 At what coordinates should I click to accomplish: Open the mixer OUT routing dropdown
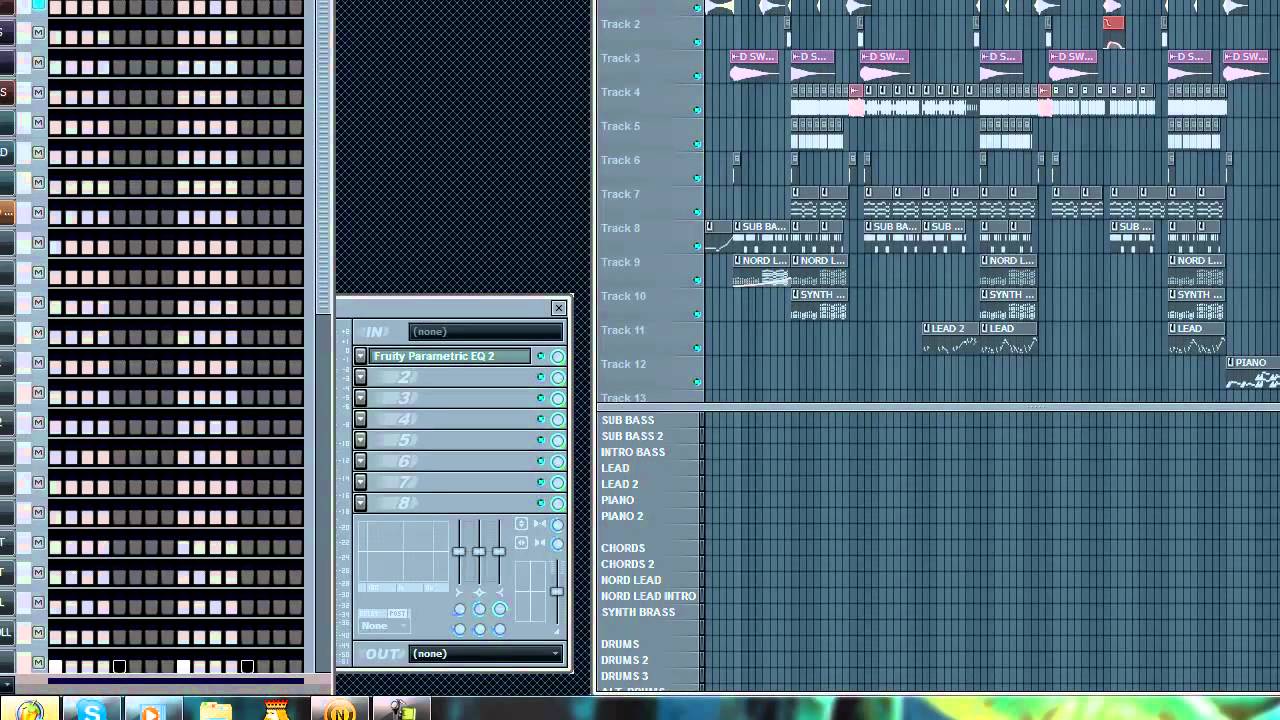[x=486, y=654]
